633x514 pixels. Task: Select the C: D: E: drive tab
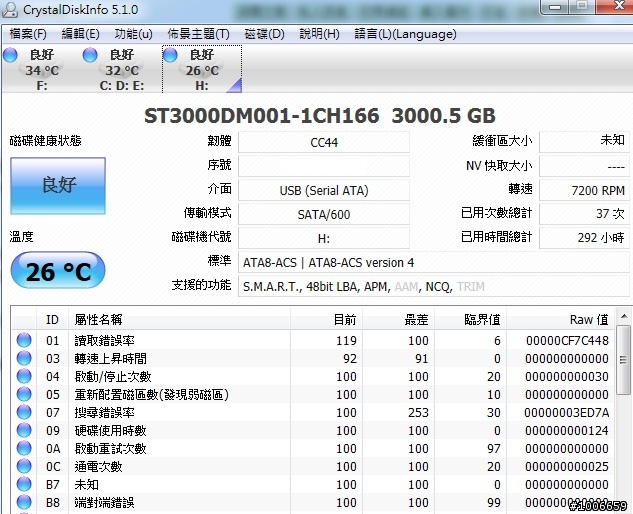pyautogui.click(x=122, y=69)
